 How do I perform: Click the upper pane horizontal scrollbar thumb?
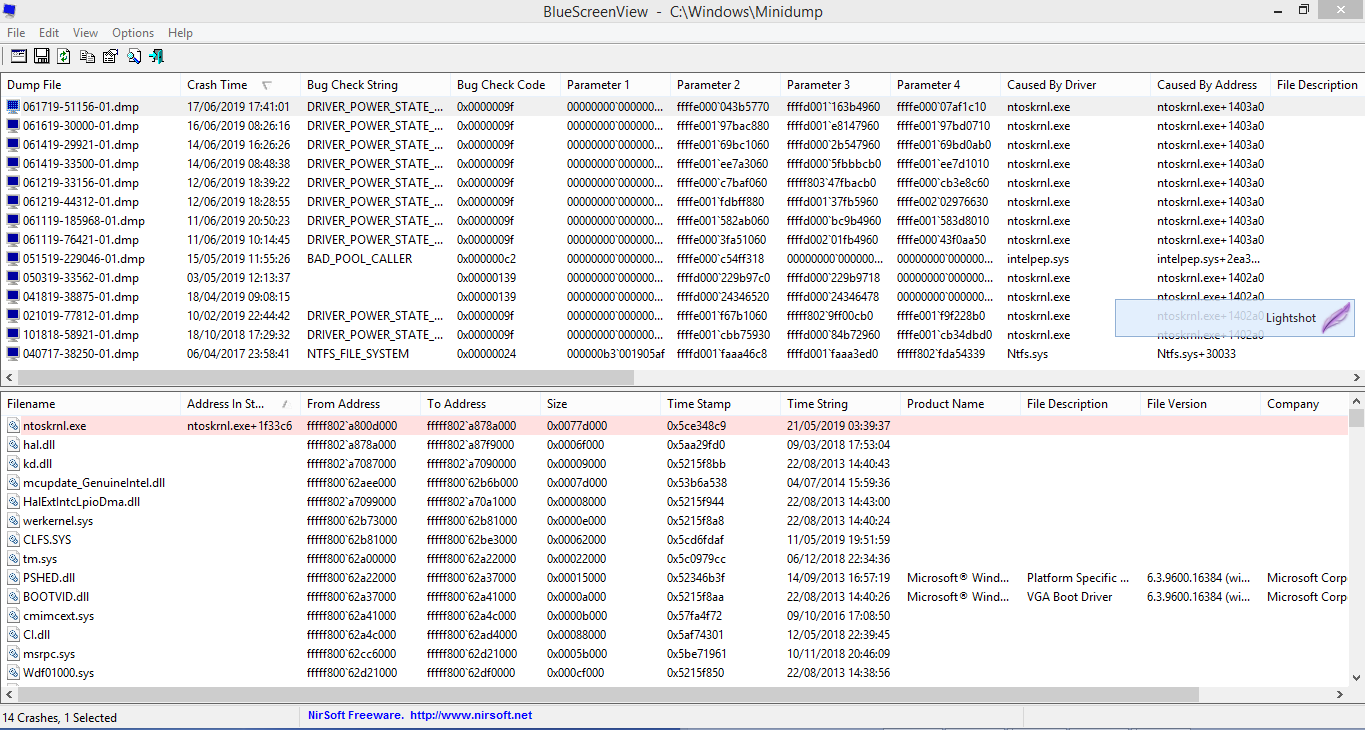tap(326, 378)
